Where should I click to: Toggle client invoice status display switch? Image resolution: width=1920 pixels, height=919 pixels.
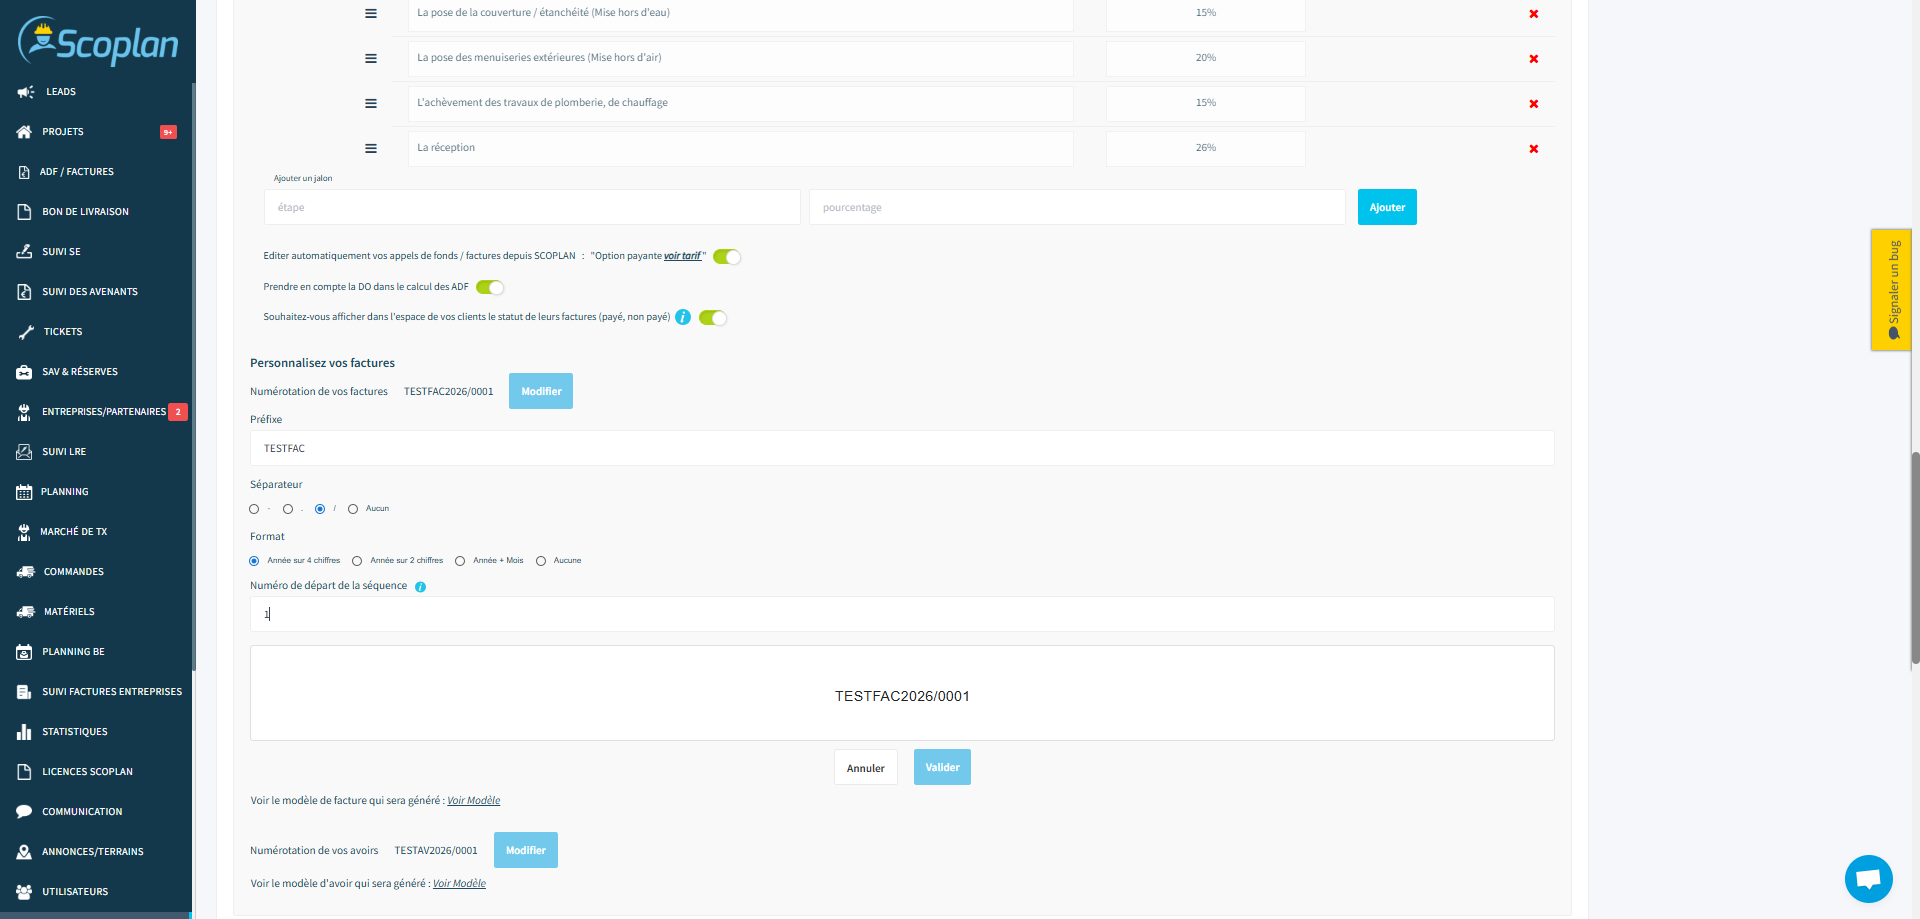coord(713,318)
